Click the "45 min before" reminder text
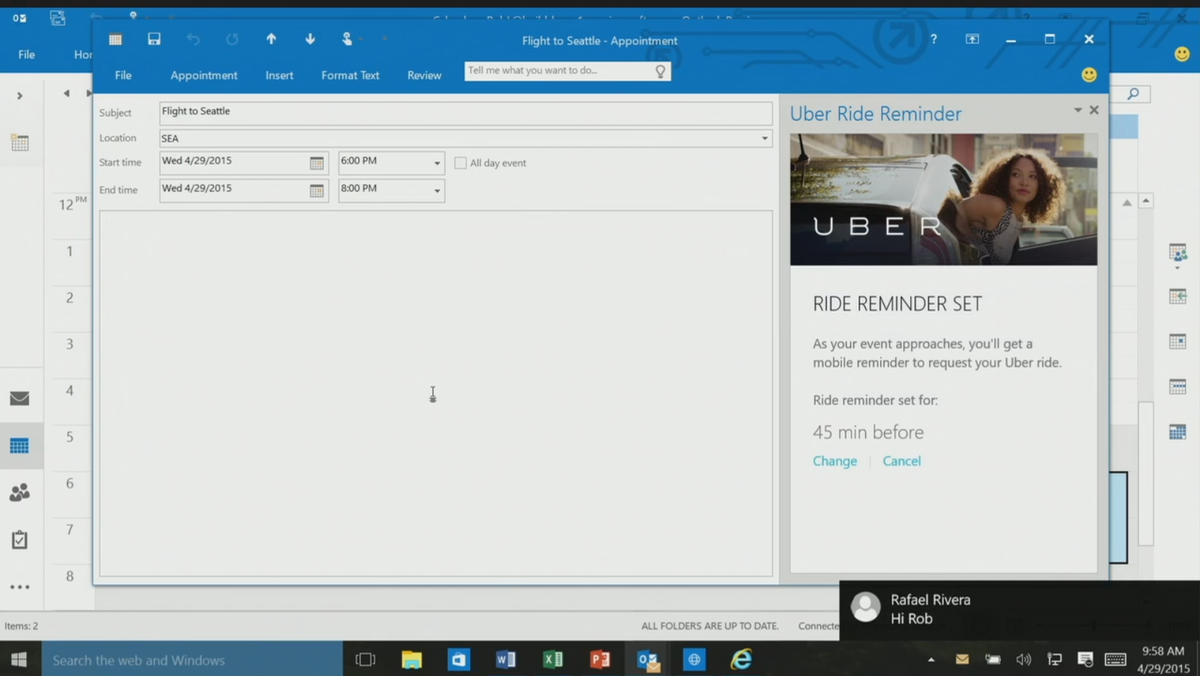This screenshot has height=676, width=1200. [x=868, y=432]
